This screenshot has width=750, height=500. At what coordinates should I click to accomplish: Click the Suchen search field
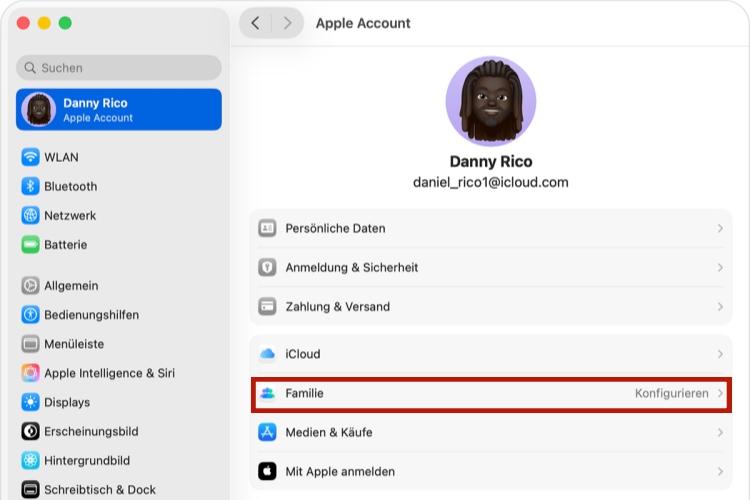click(119, 68)
